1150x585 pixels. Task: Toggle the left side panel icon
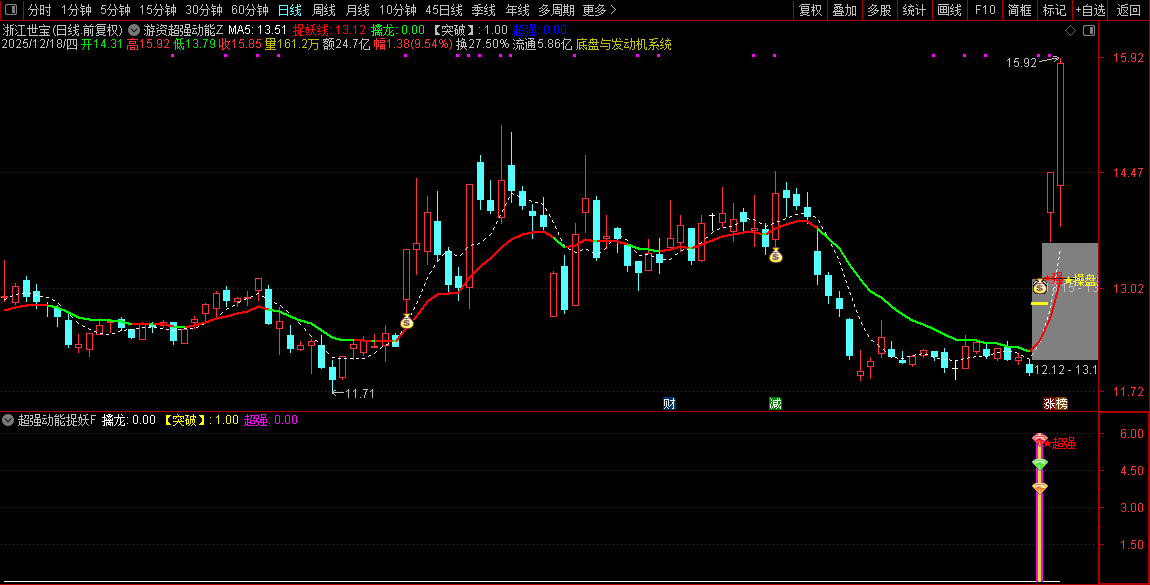point(10,10)
